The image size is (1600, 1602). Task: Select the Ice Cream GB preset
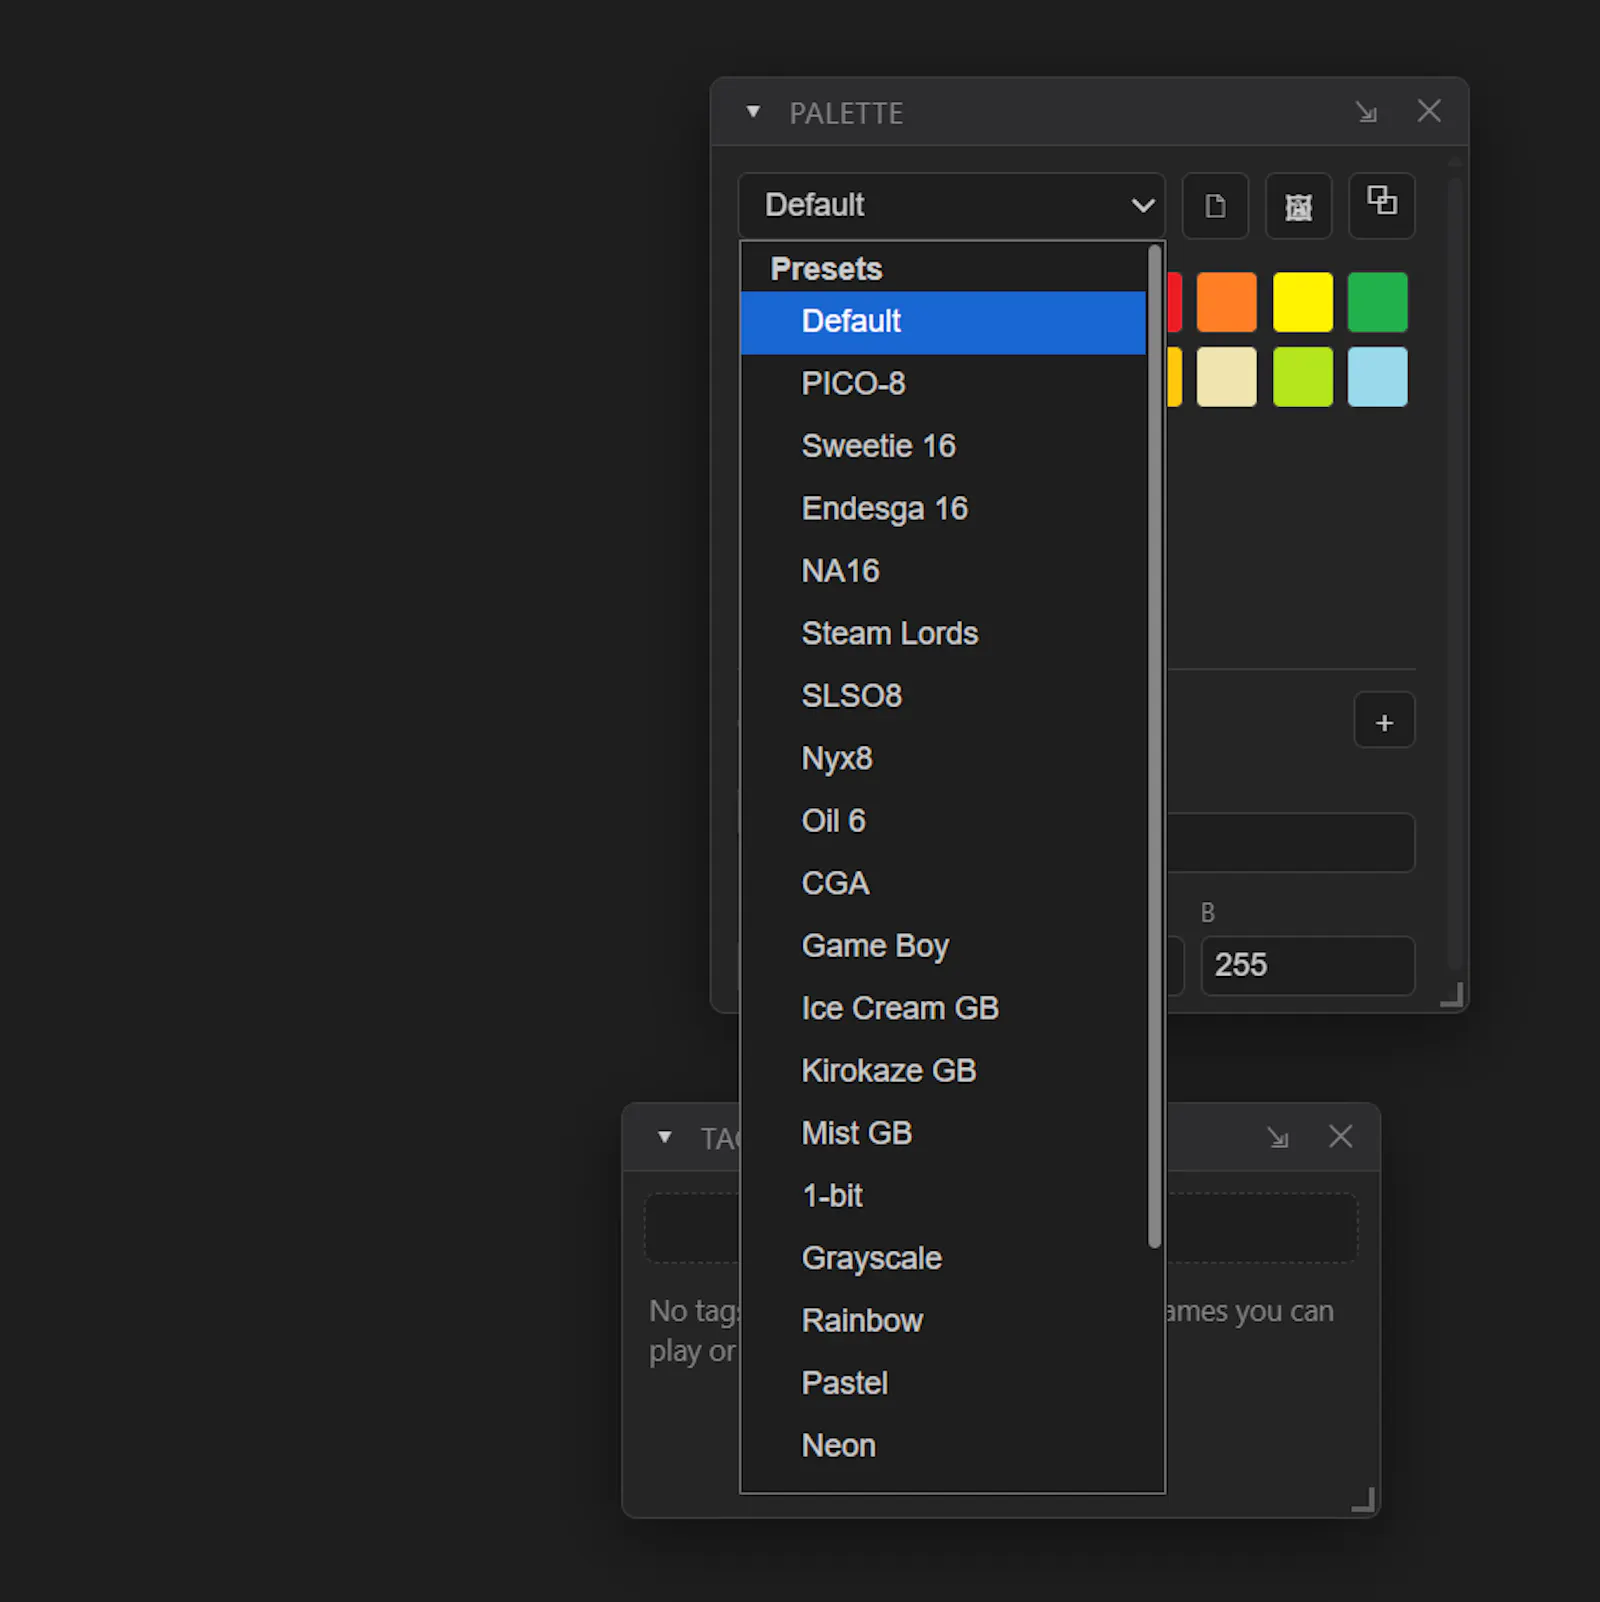point(943,1009)
